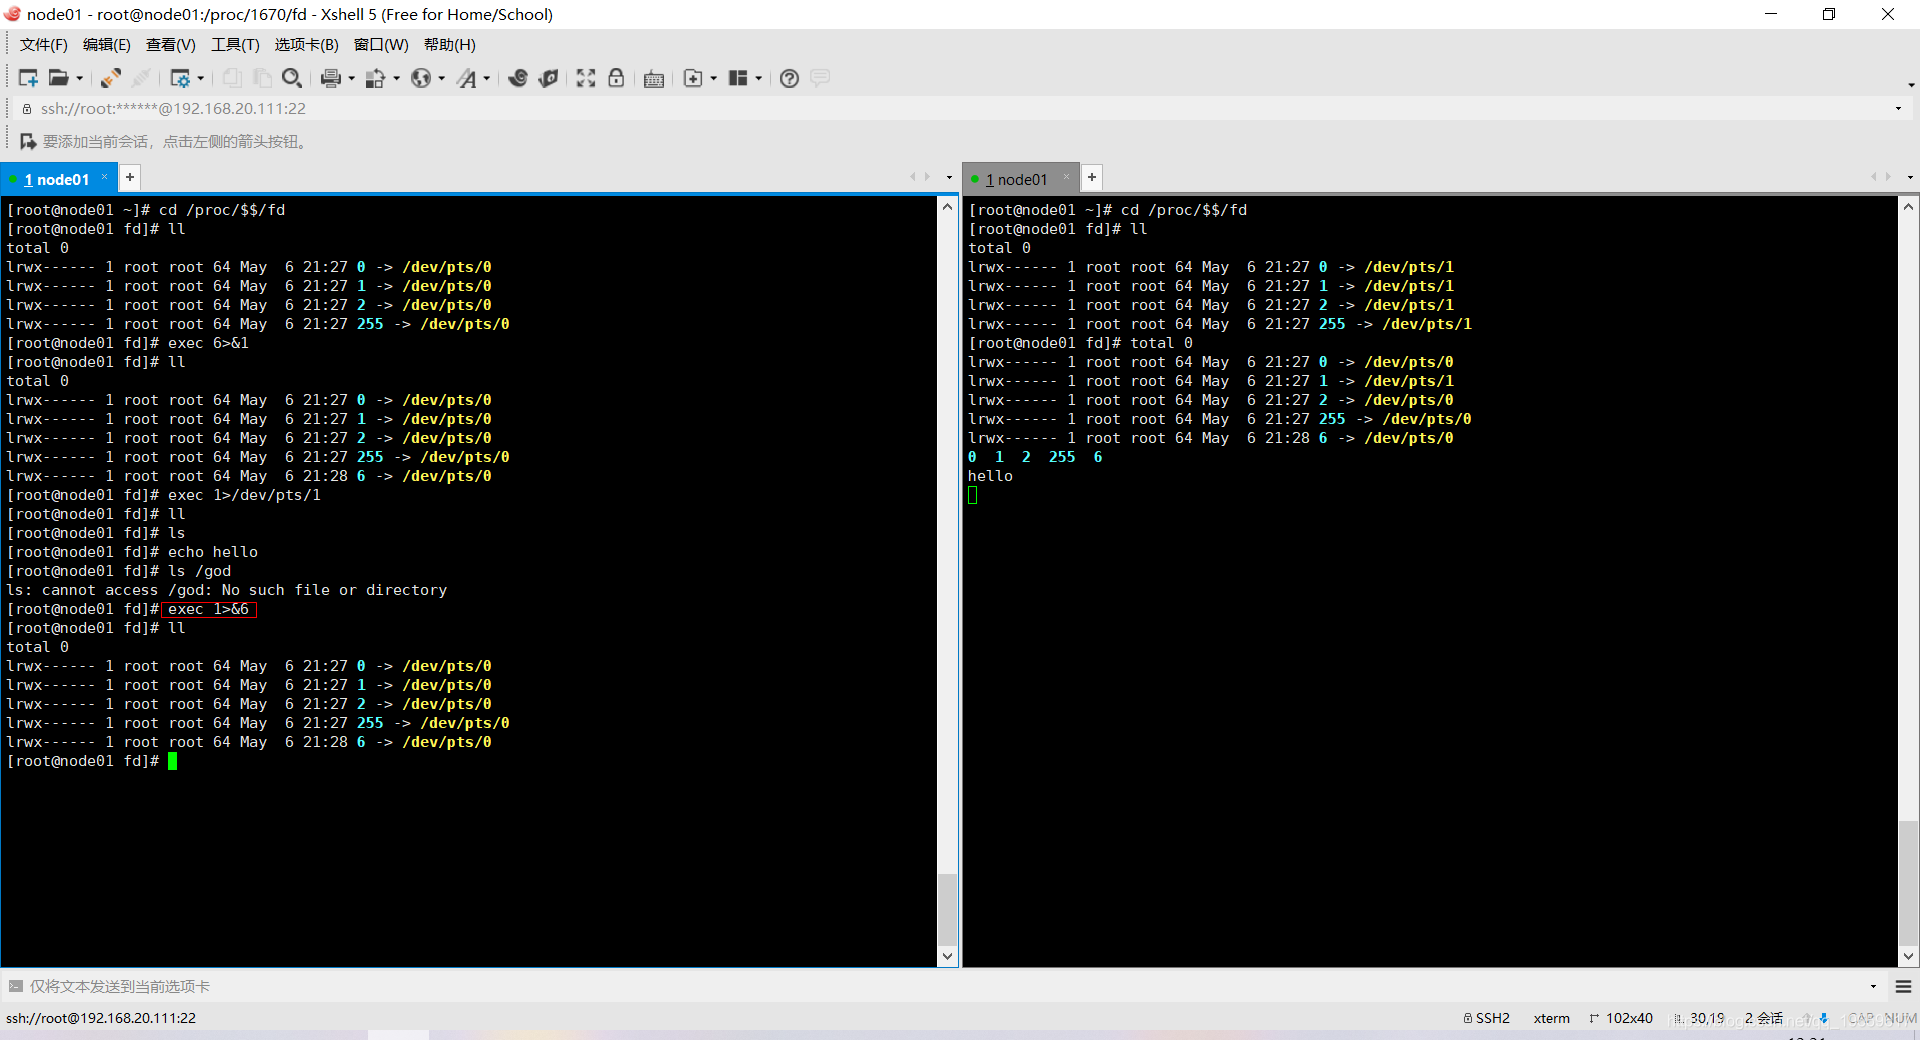Click left pane next-tab arrow
The image size is (1921, 1040).
point(928,177)
